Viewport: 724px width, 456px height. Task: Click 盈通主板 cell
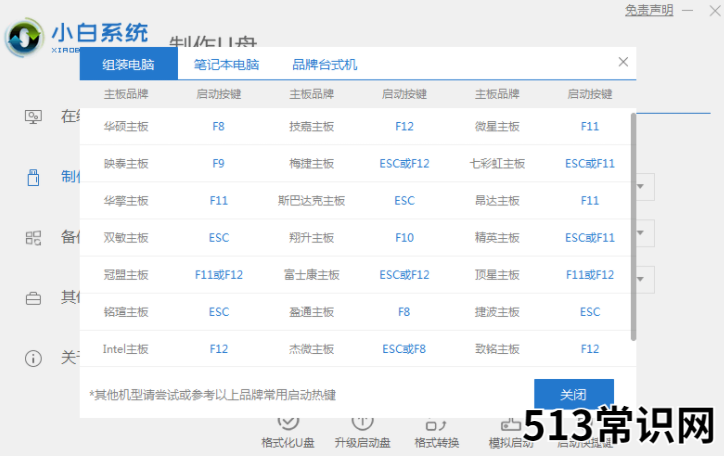point(312,312)
